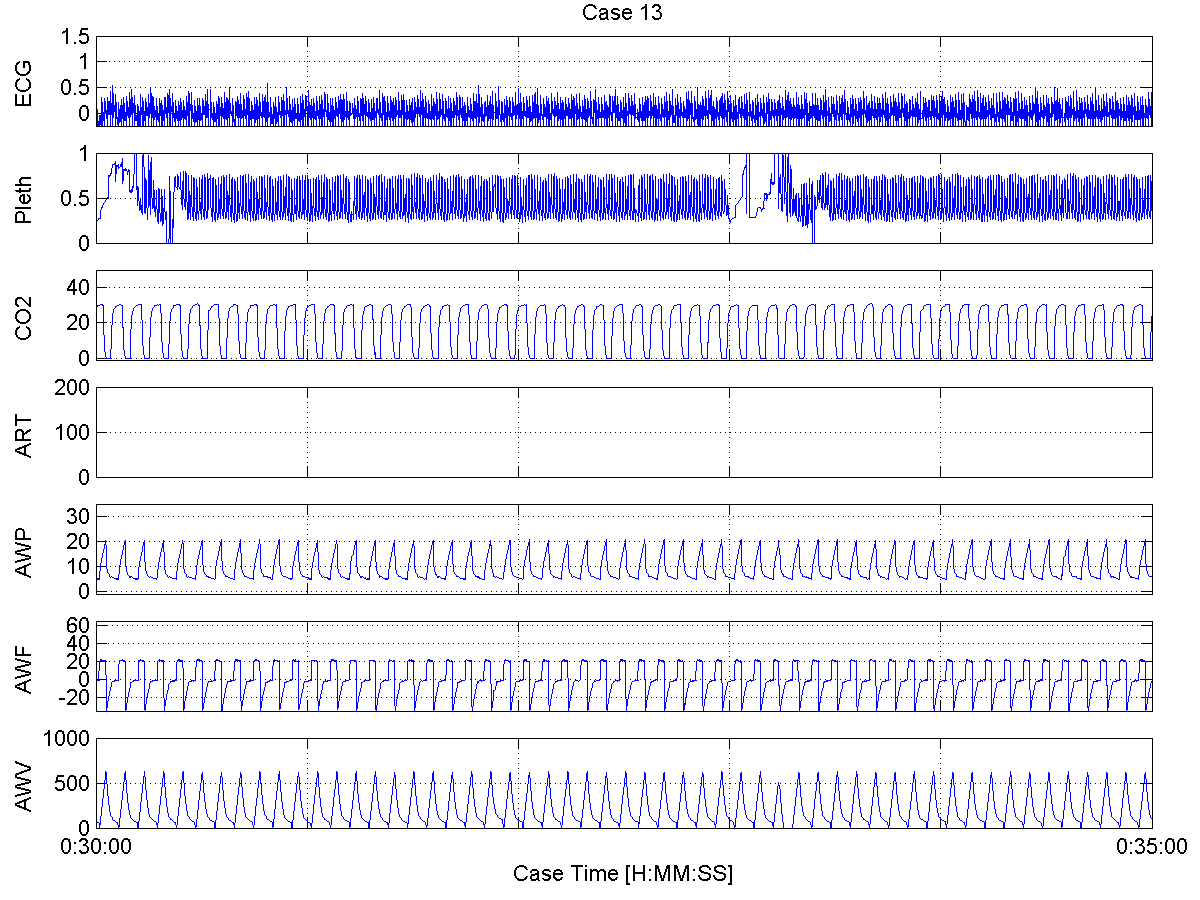This screenshot has height=900, width=1200.
Task: Click the 1.5 tick on ECG axis
Action: [x=76, y=37]
